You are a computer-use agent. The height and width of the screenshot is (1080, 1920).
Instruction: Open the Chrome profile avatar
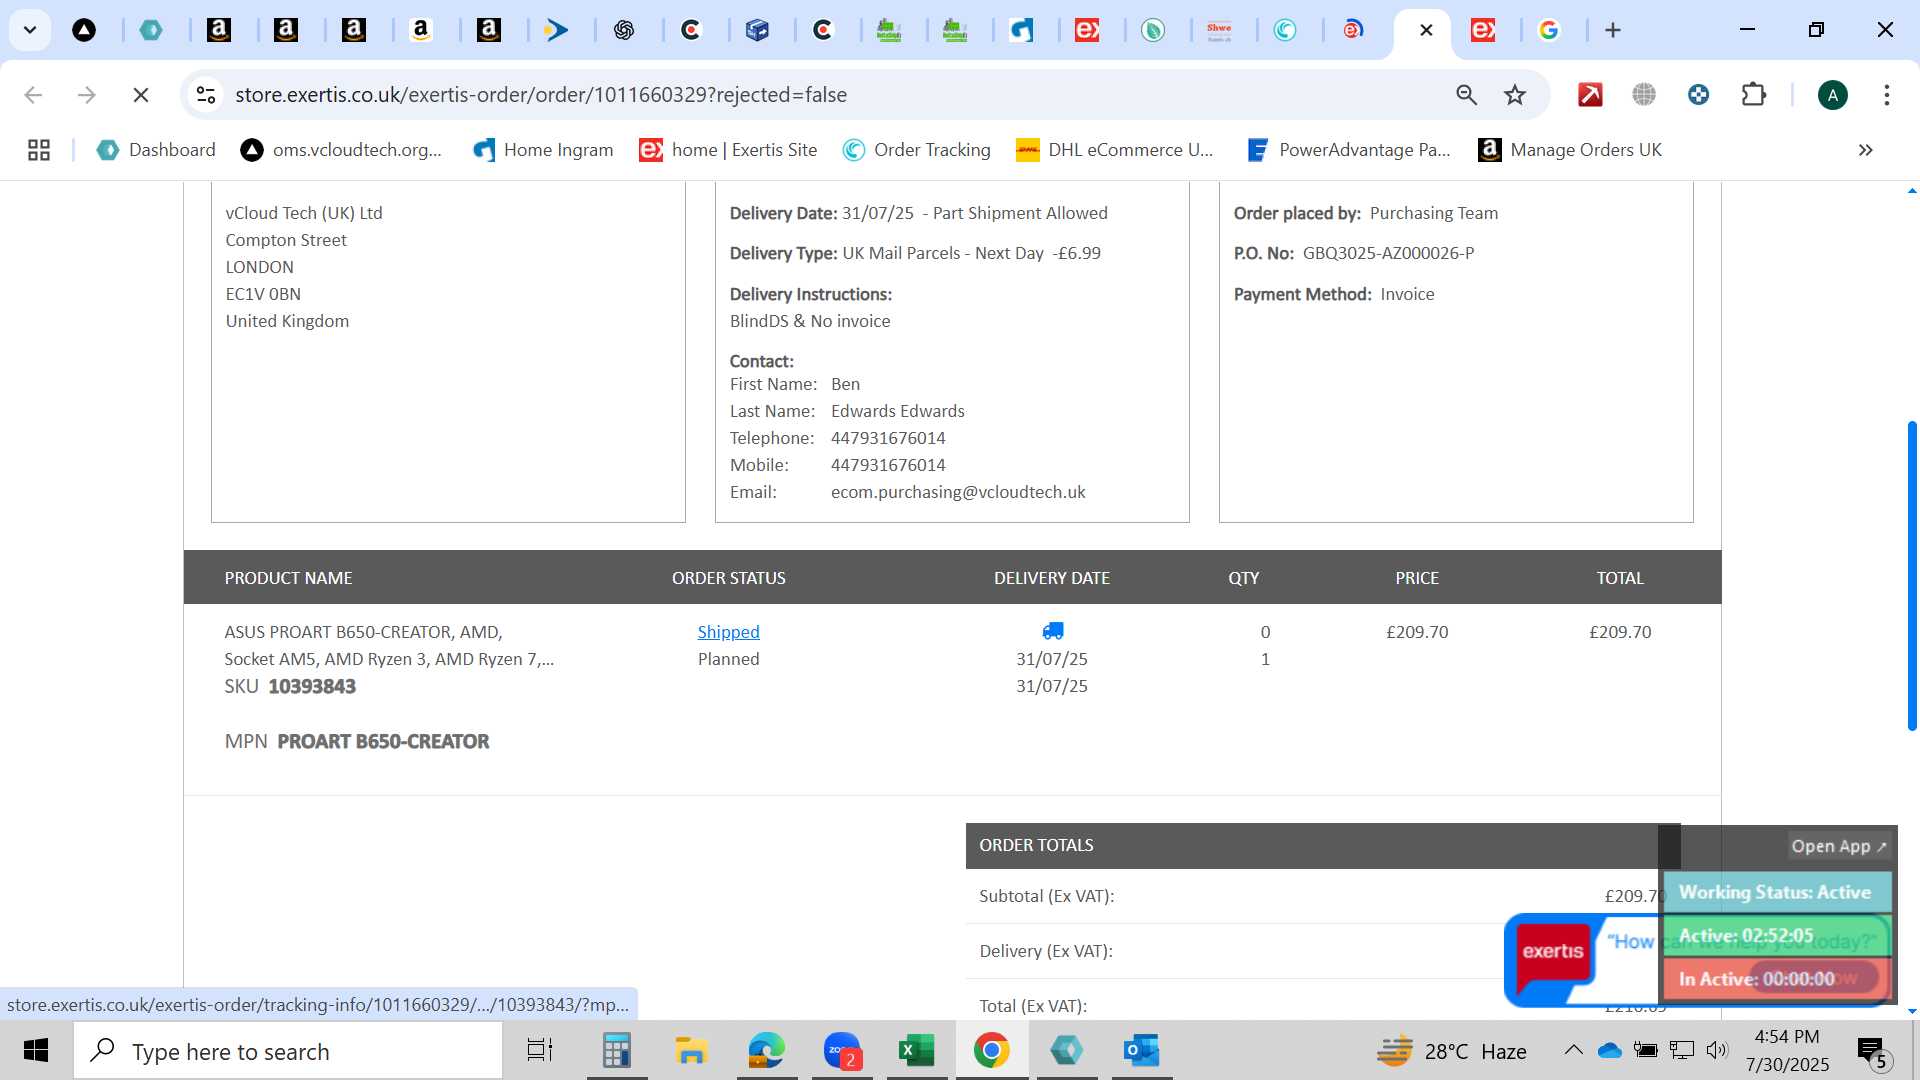click(1832, 95)
